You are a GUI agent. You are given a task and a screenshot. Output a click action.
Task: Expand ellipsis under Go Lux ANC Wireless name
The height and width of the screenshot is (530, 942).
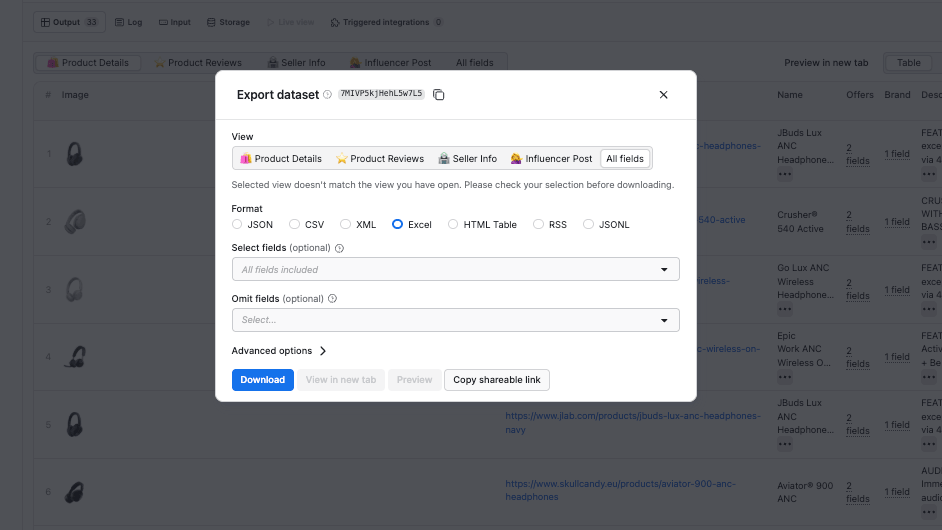point(785,309)
